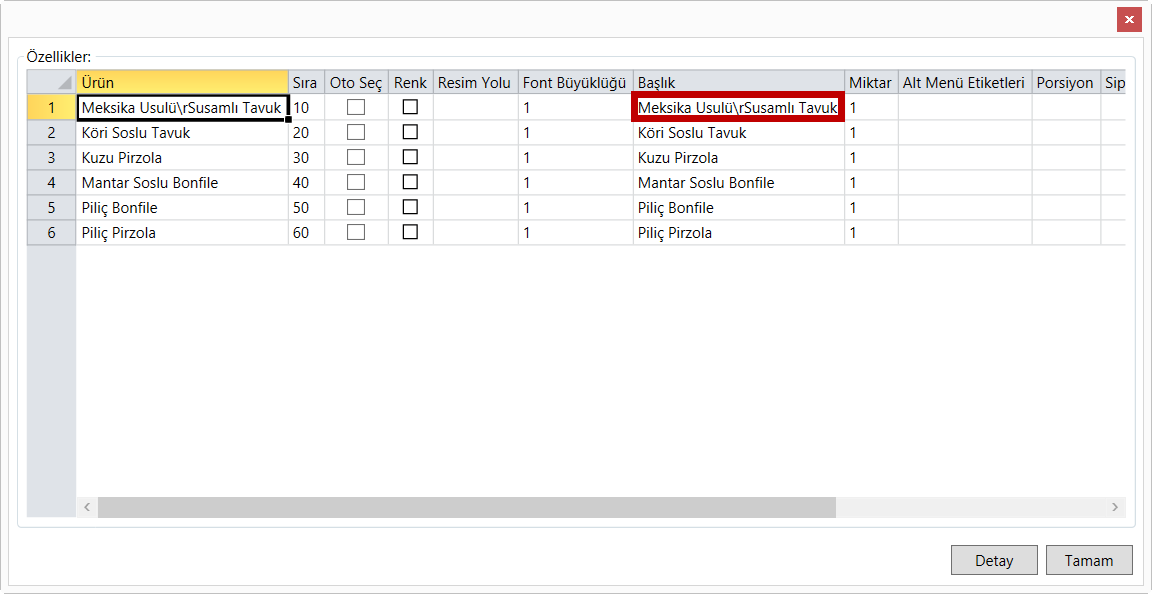Click the Detay button
This screenshot has width=1152, height=594.
993,560
